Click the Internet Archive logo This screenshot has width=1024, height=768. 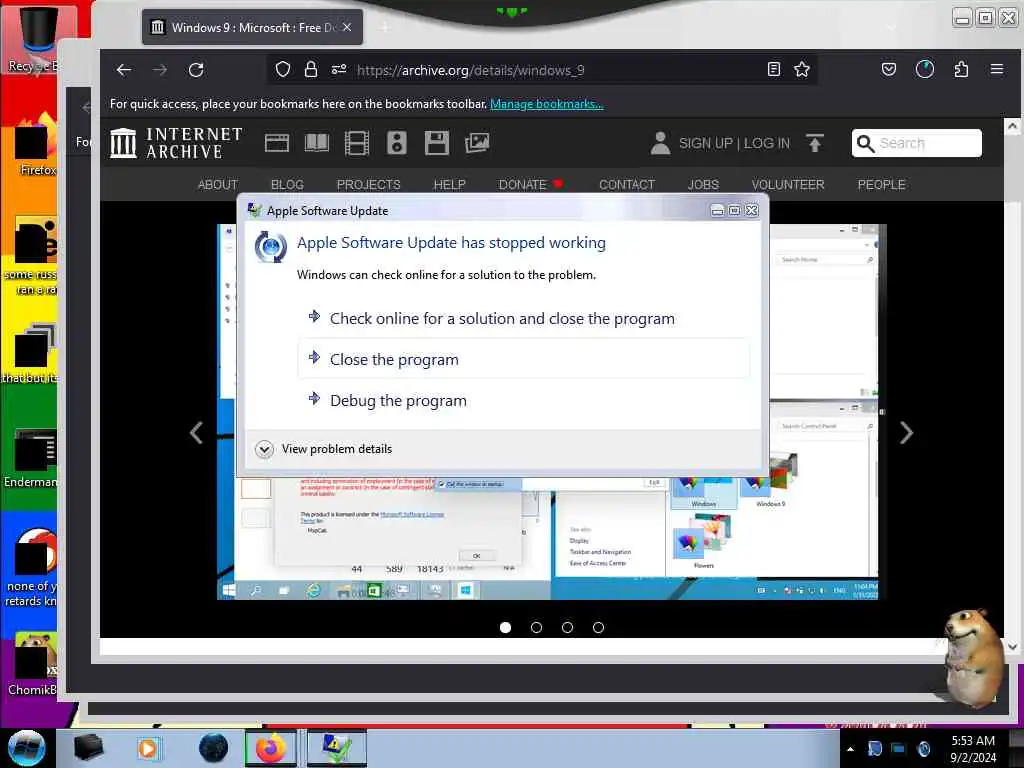click(176, 143)
